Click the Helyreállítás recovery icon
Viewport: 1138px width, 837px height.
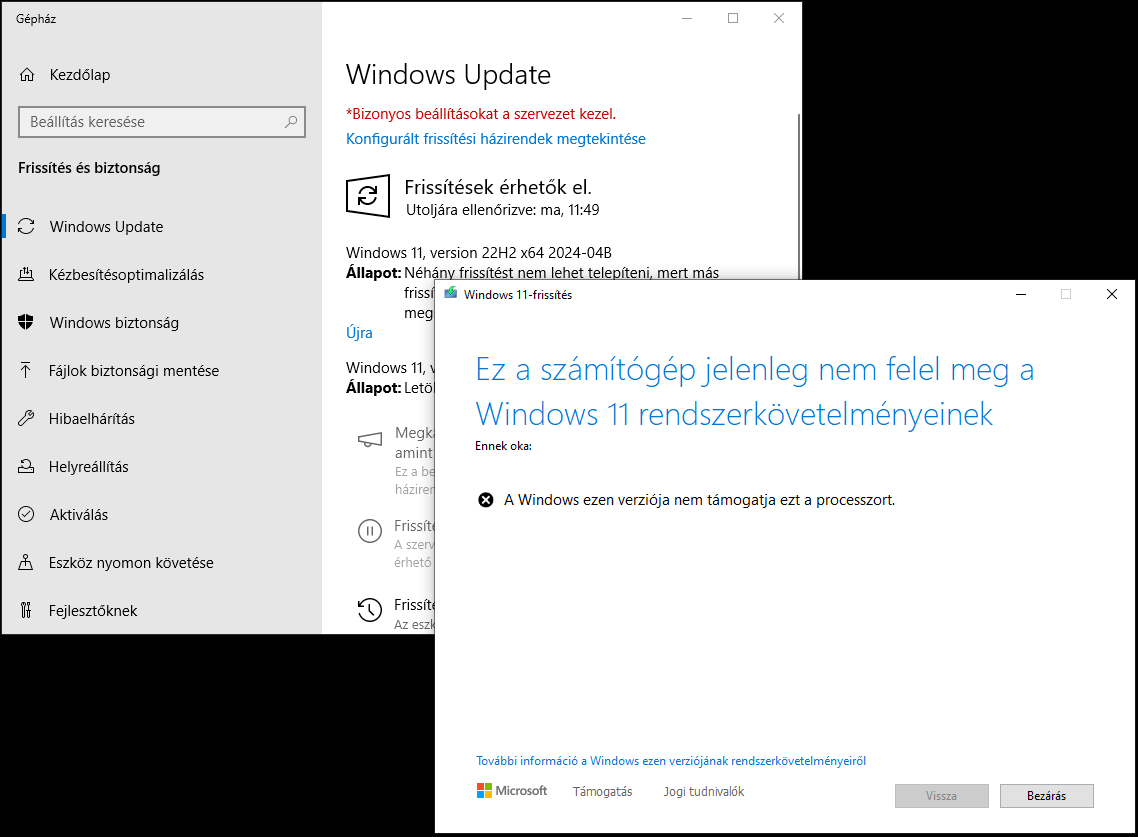tap(26, 466)
